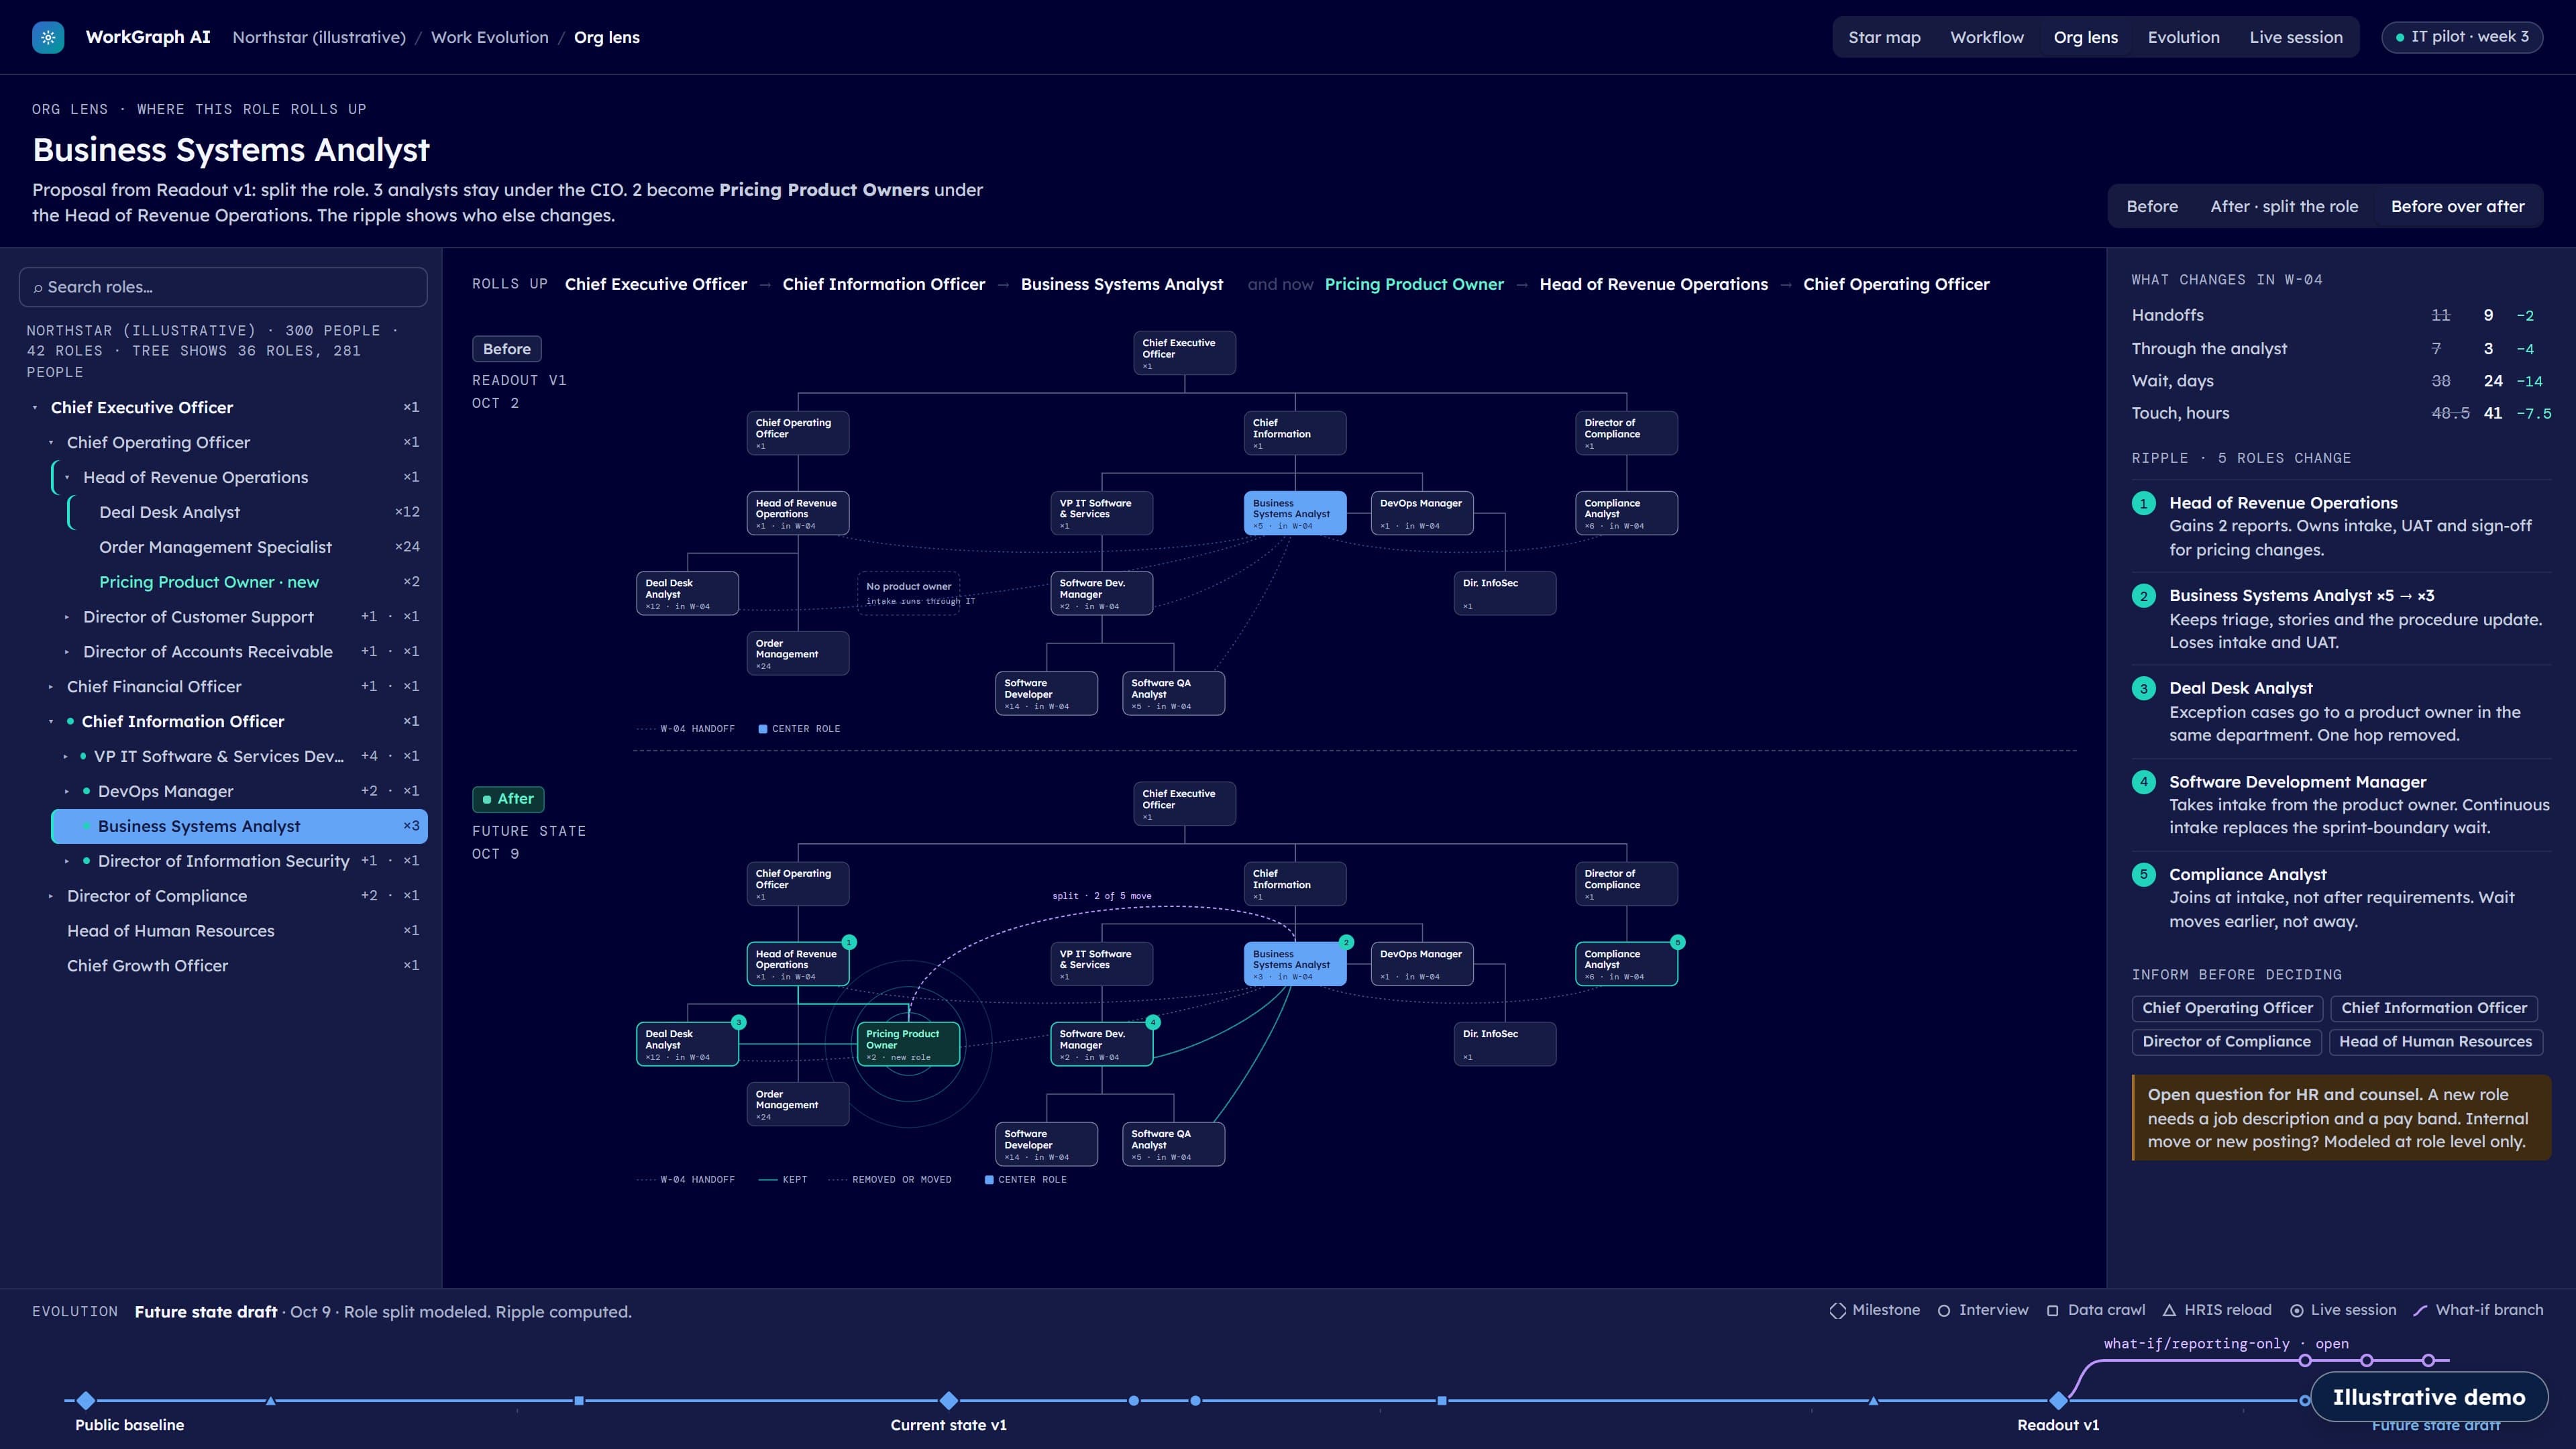Image resolution: width=2576 pixels, height=1449 pixels.
Task: Select Before over after view
Action: tap(2457, 206)
